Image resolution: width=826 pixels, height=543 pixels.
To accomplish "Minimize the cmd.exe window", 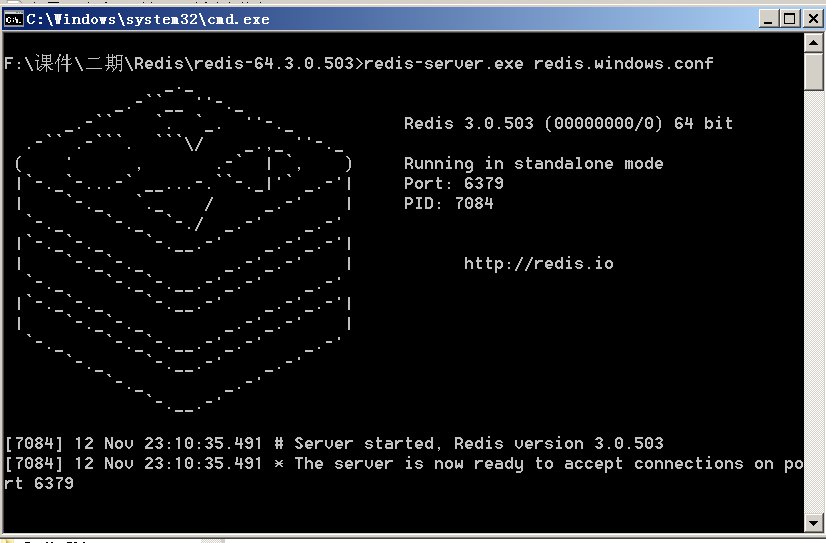I will [x=769, y=19].
